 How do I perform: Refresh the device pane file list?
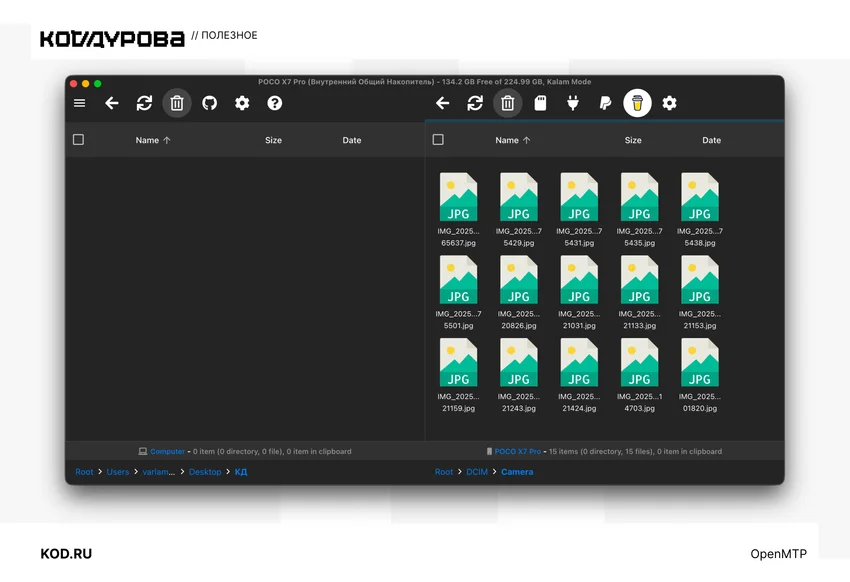point(475,103)
